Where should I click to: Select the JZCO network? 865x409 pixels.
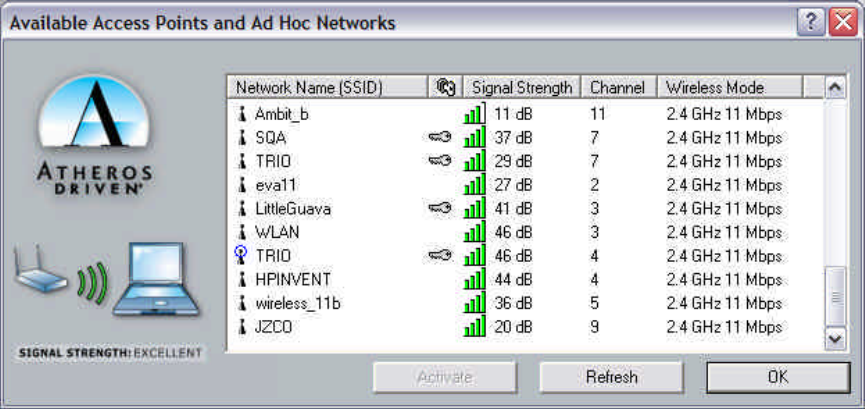[273, 327]
